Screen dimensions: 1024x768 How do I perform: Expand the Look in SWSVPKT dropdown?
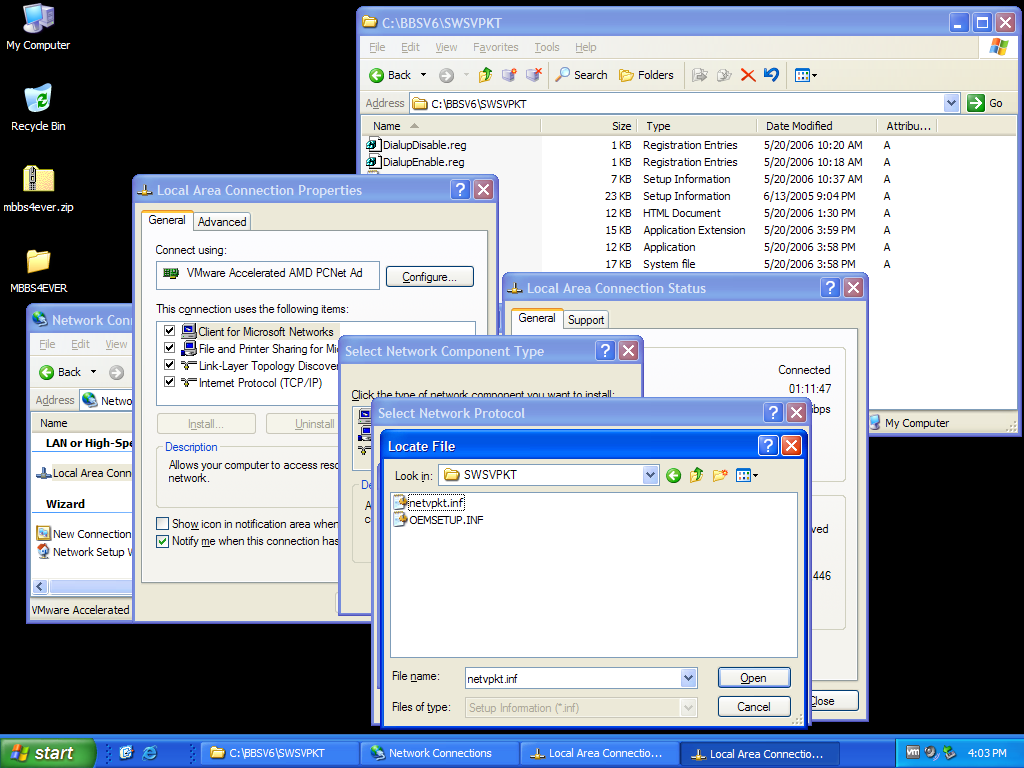[650, 475]
